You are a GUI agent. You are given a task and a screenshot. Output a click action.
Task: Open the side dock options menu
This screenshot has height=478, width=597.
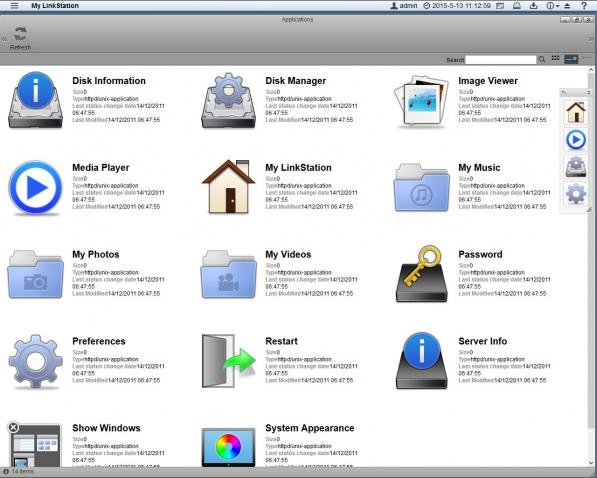click(x=589, y=93)
